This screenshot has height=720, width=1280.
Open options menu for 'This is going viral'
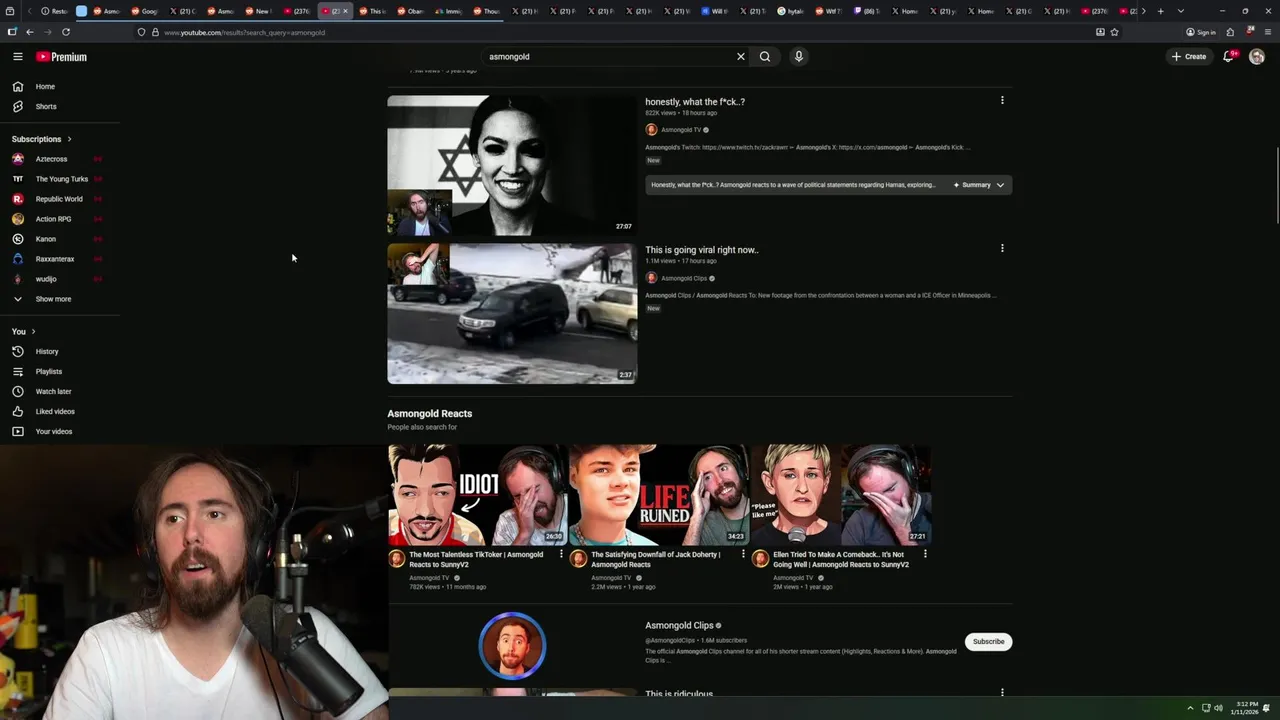click(1002, 248)
